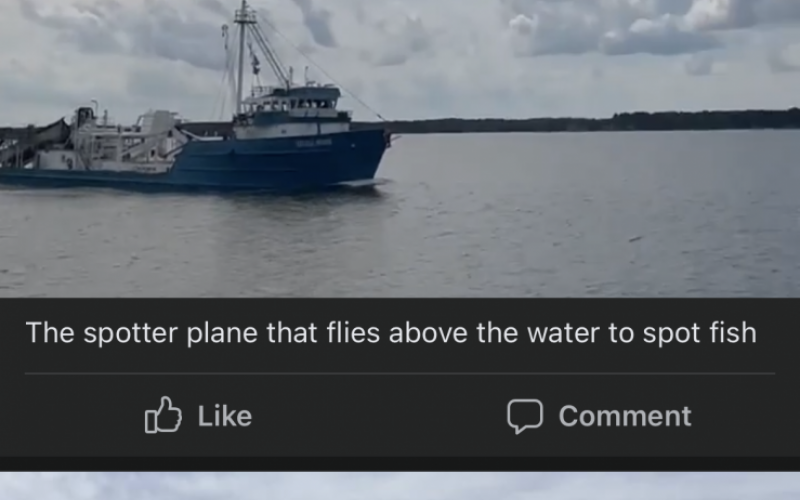Open the next post image below
Screen dimensions: 800x500
tap(400, 486)
